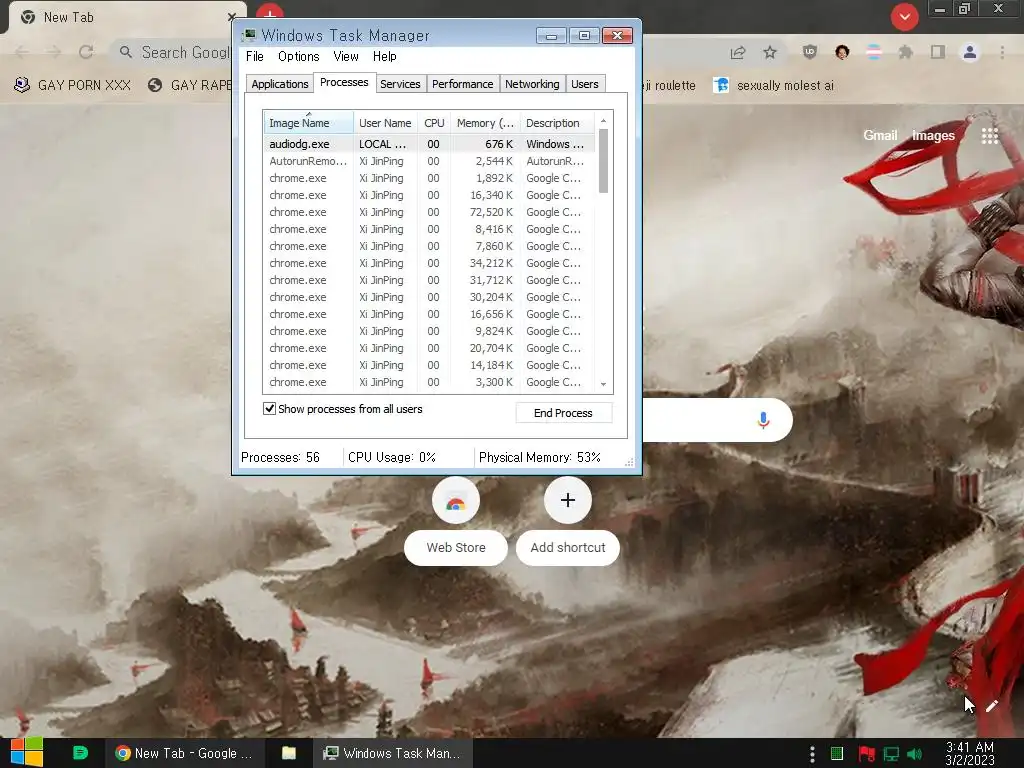Click the red tab search chevron in Chrome
1024x768 pixels.
pos(904,17)
